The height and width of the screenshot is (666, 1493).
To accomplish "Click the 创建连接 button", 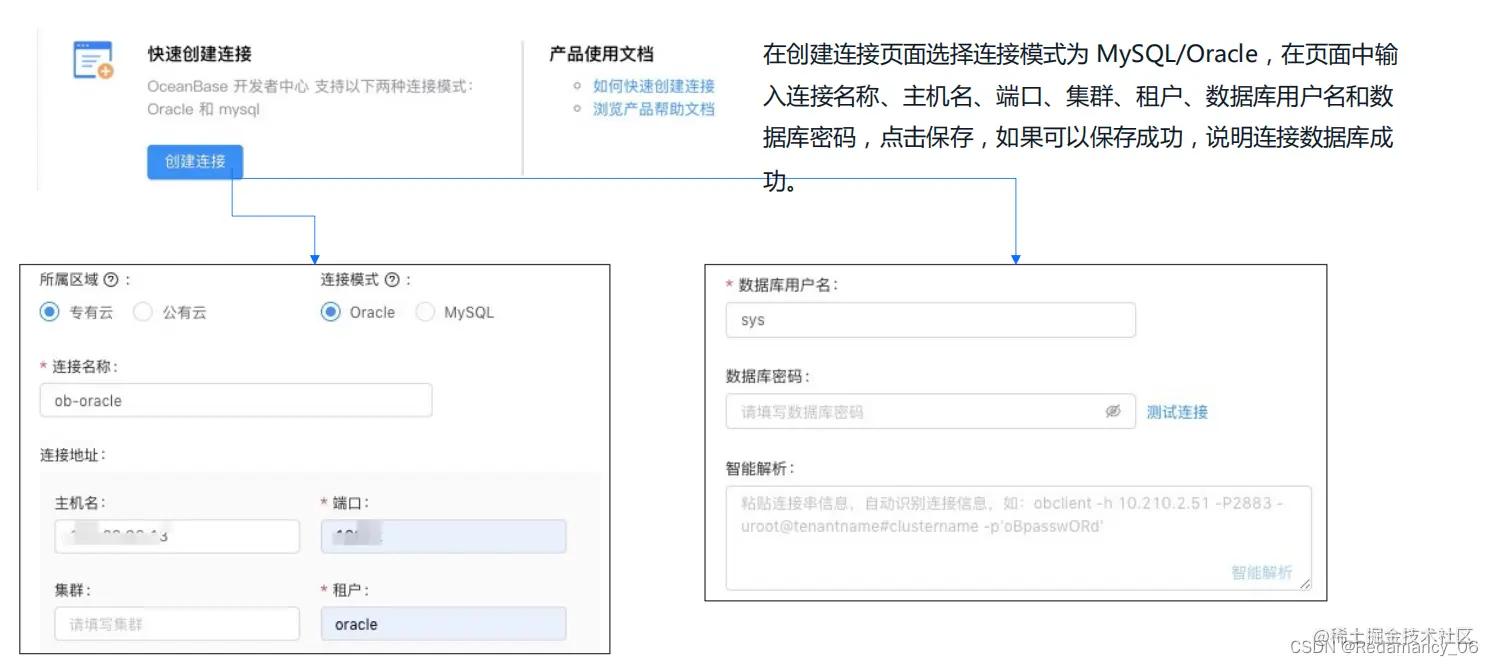I will pyautogui.click(x=194, y=162).
